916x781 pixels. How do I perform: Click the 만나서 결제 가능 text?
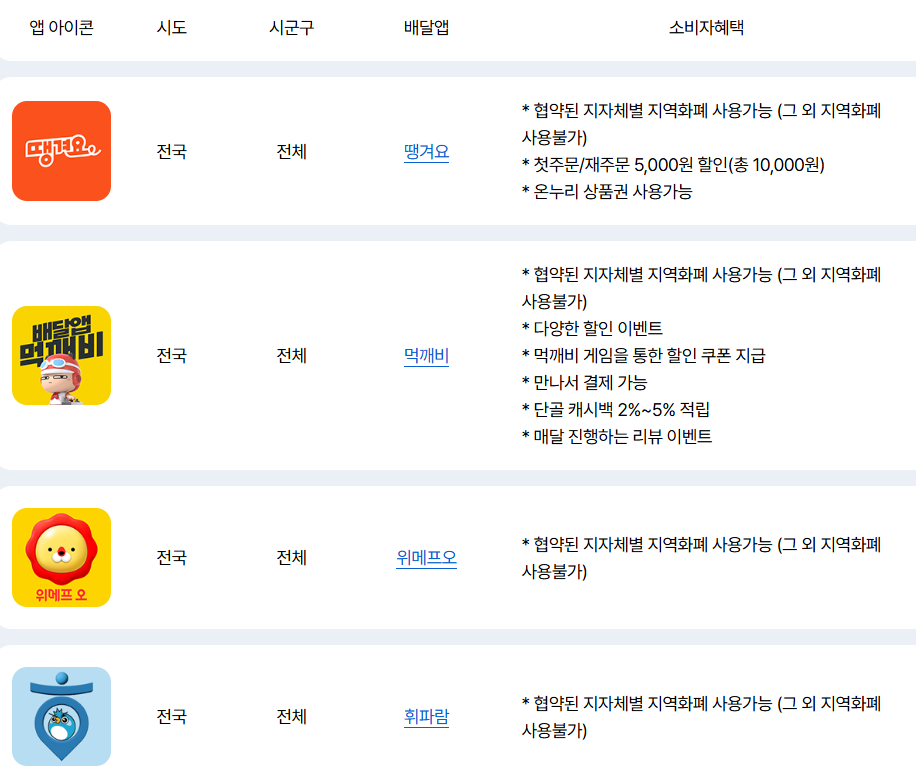click(584, 382)
